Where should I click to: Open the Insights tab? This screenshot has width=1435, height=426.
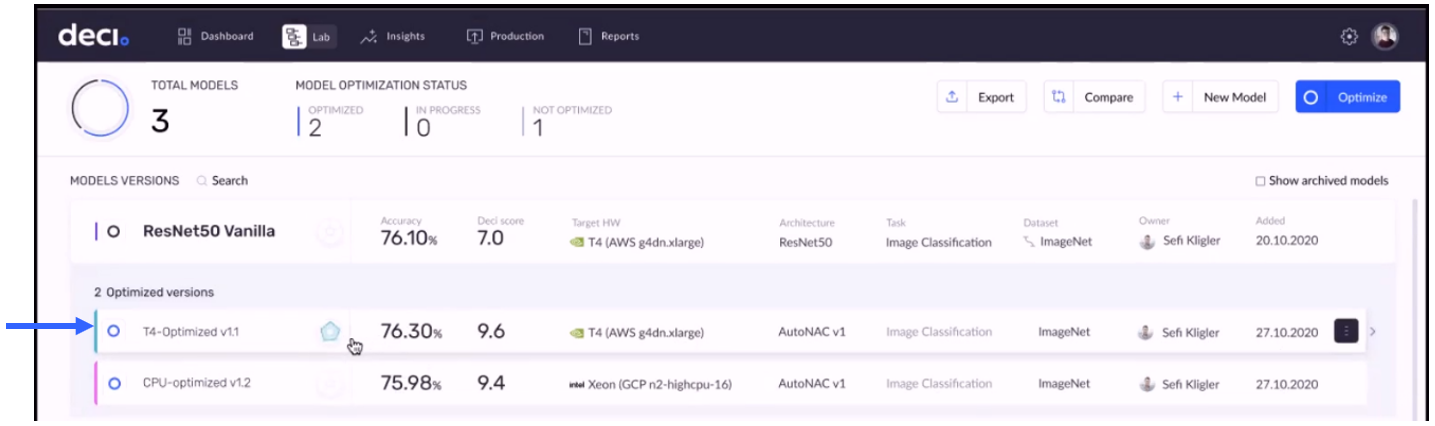pyautogui.click(x=393, y=36)
